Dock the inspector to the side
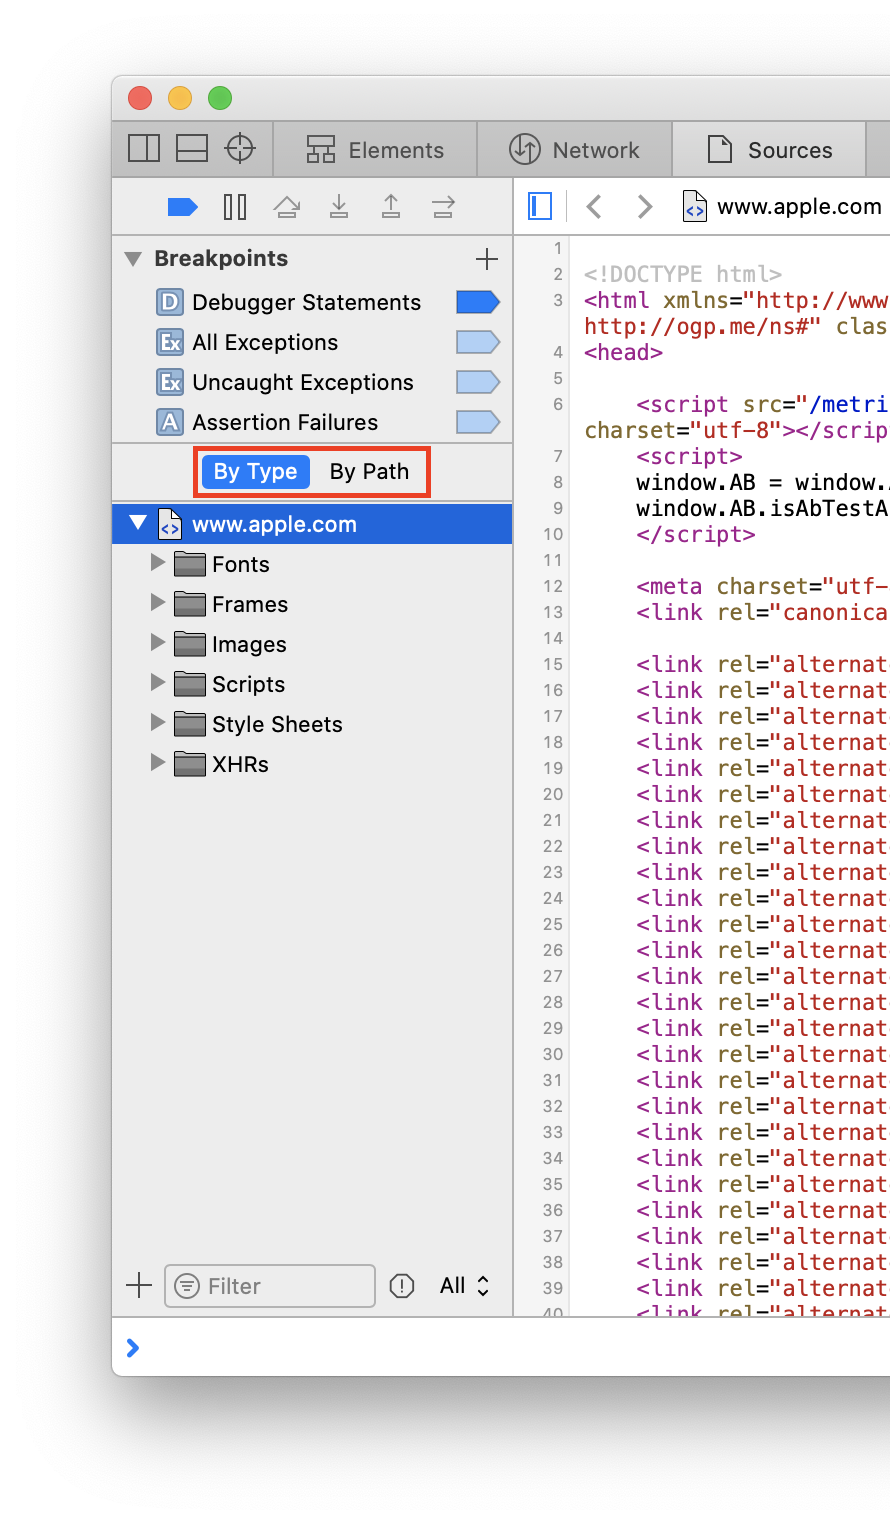The image size is (890, 1524). click(144, 149)
